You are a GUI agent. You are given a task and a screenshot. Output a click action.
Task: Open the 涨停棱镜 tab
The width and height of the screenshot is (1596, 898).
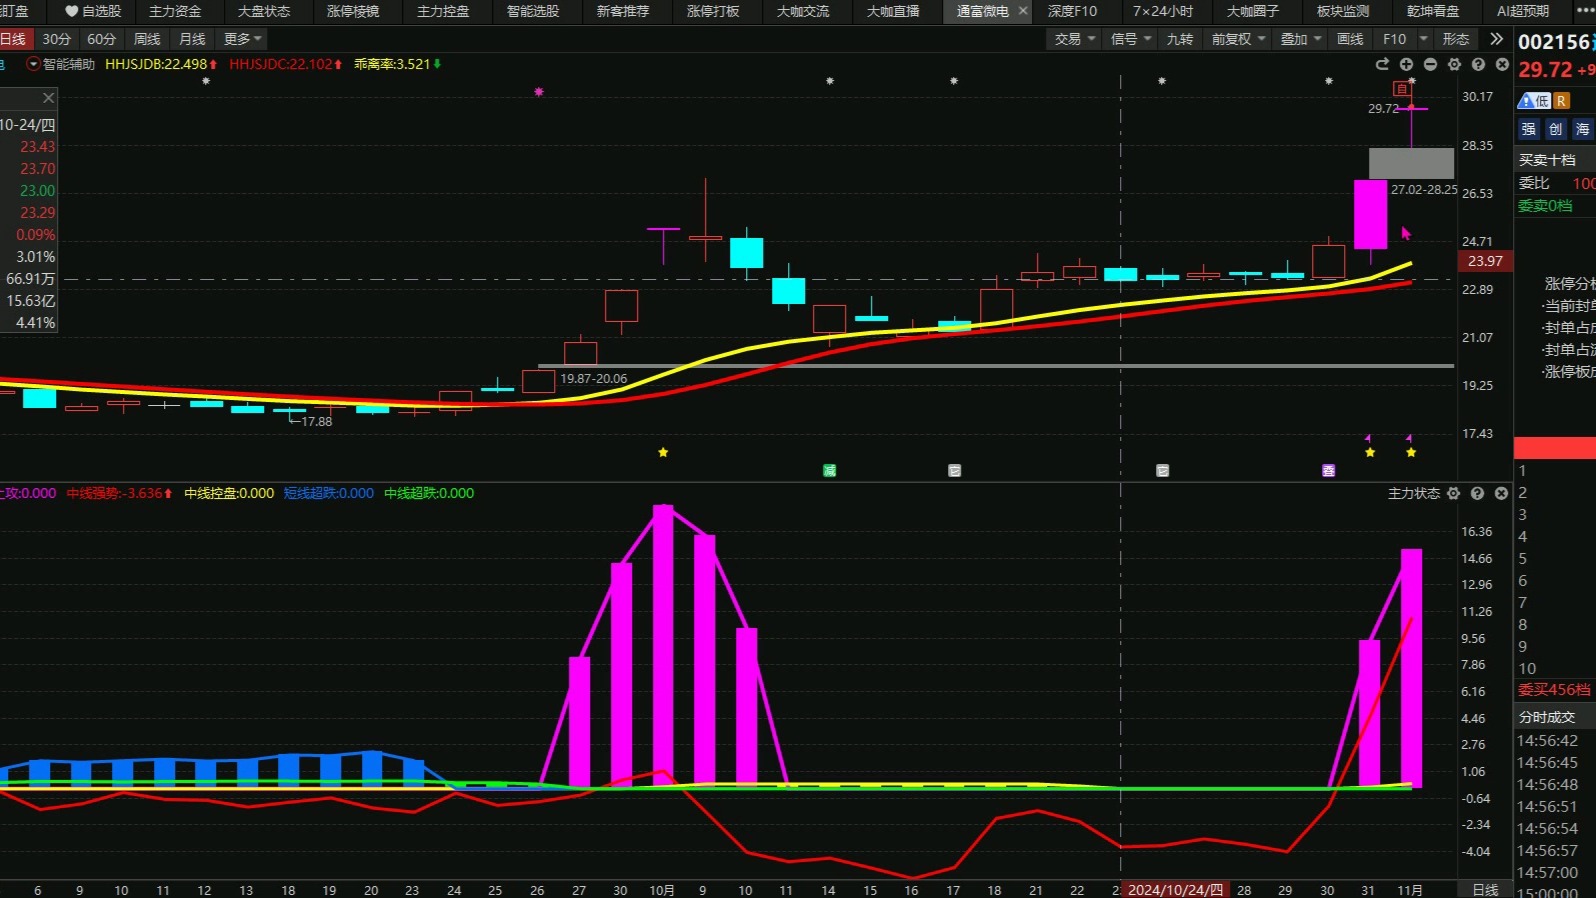(353, 11)
